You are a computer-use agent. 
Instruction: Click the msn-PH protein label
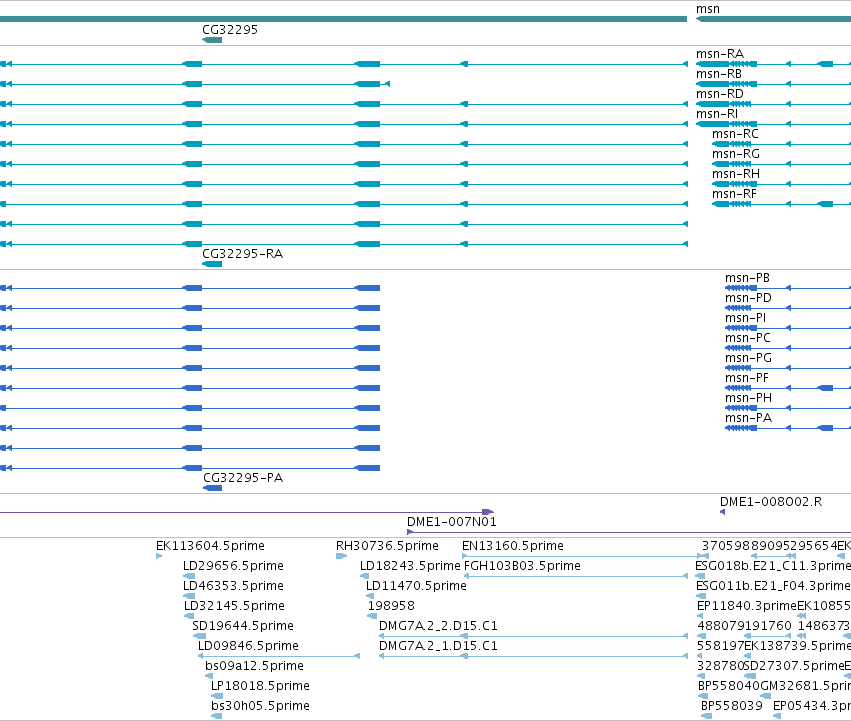pos(748,398)
